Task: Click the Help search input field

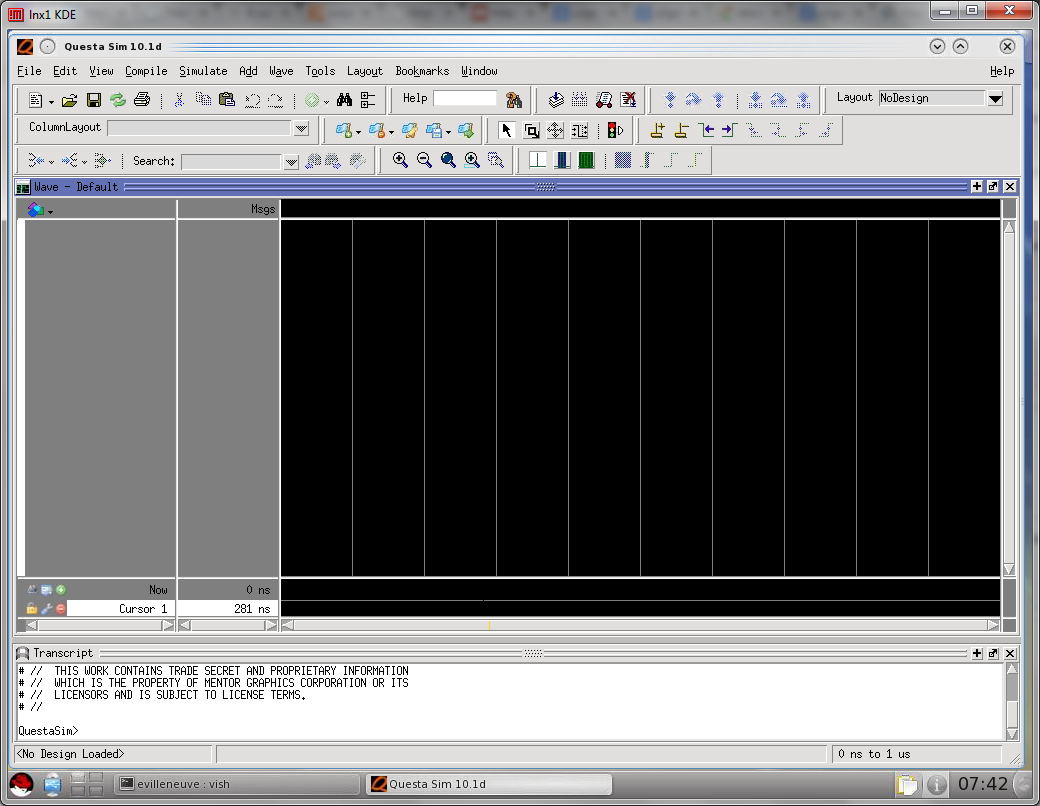Action: click(464, 98)
